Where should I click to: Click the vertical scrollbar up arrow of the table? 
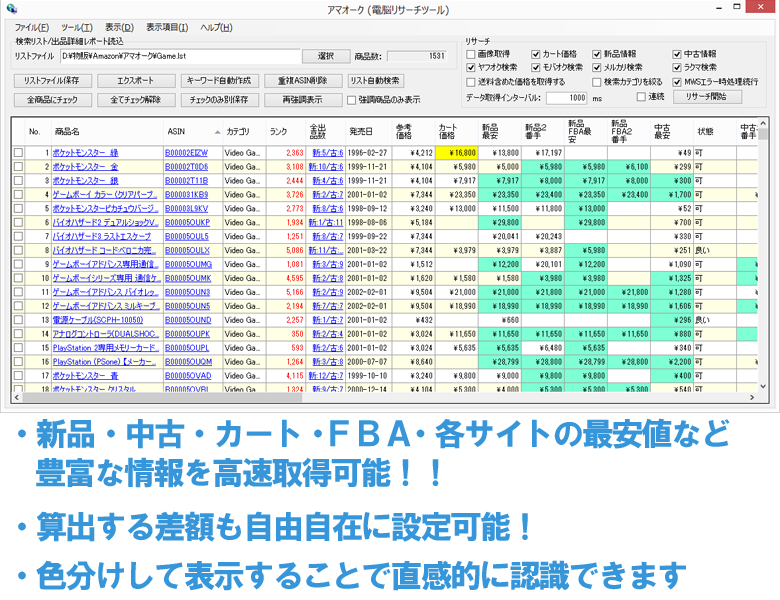(763, 123)
